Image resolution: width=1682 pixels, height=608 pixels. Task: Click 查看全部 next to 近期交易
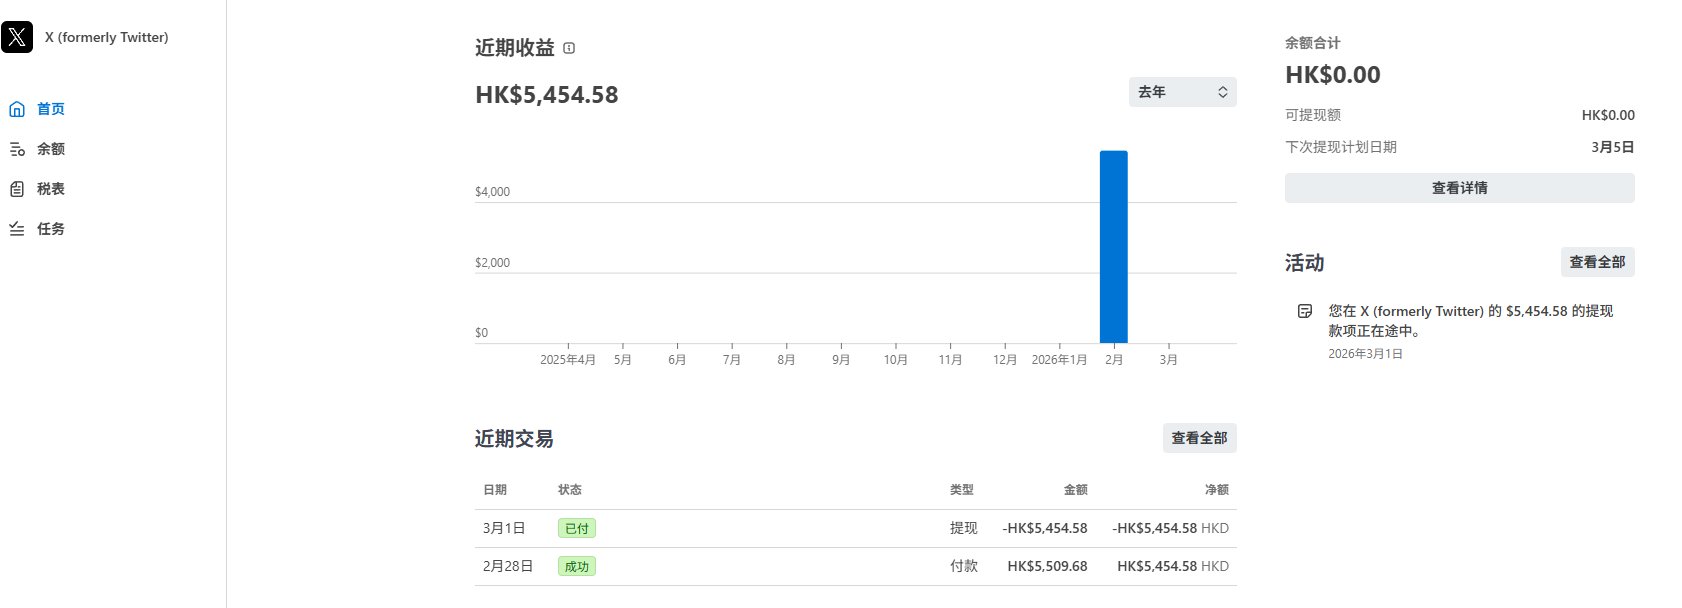(x=1199, y=438)
